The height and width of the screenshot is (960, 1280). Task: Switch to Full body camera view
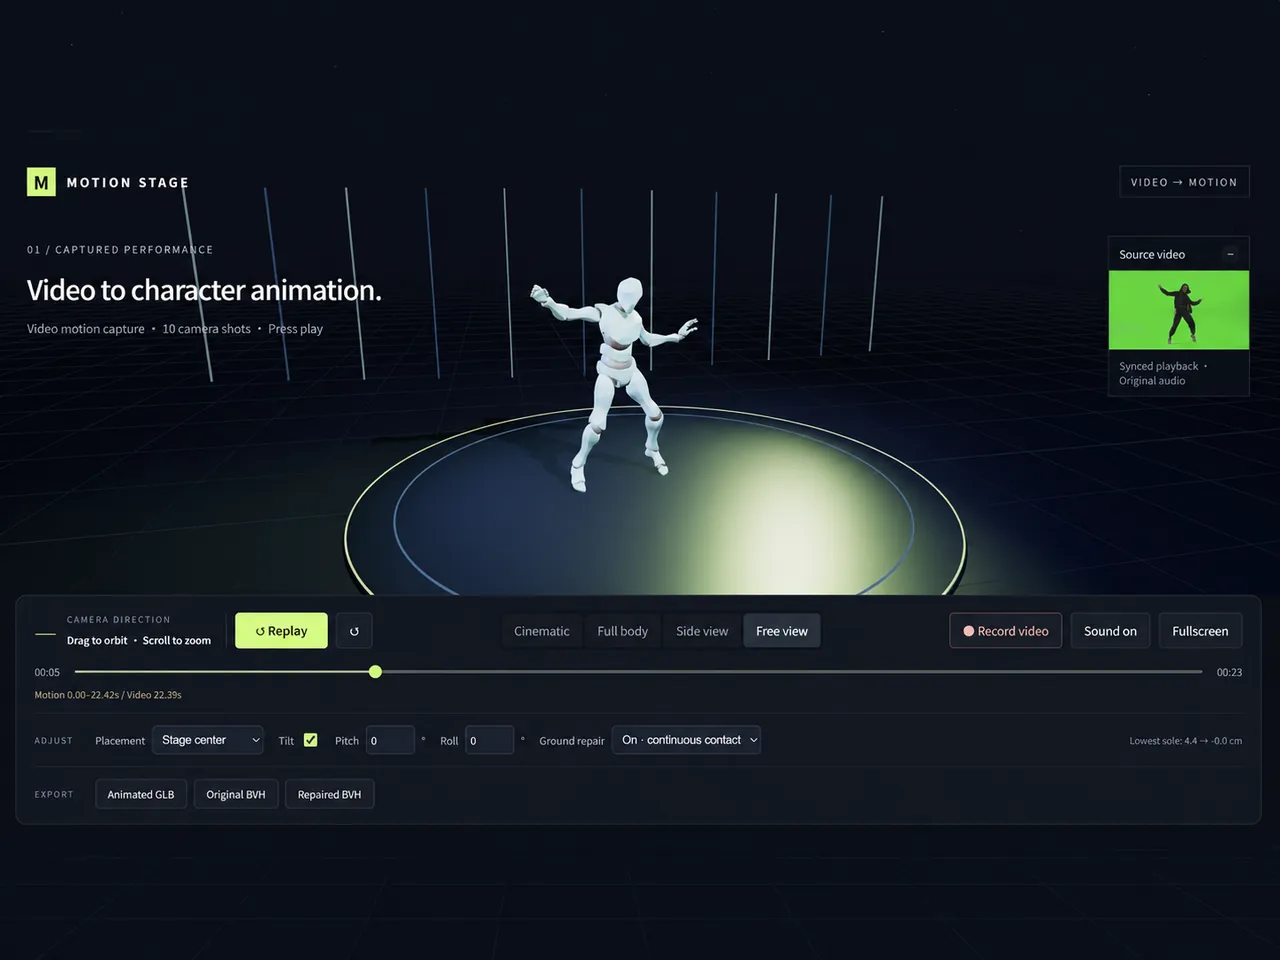623,631
